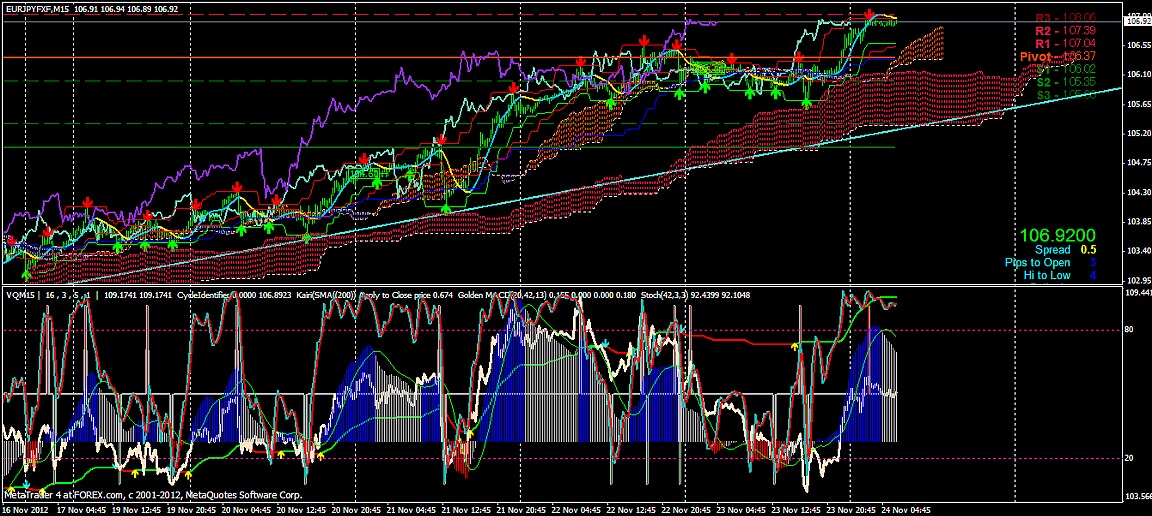Click the R1 - 107.04 resistance label
Image resolution: width=1152 pixels, height=516 pixels.
pos(1065,44)
